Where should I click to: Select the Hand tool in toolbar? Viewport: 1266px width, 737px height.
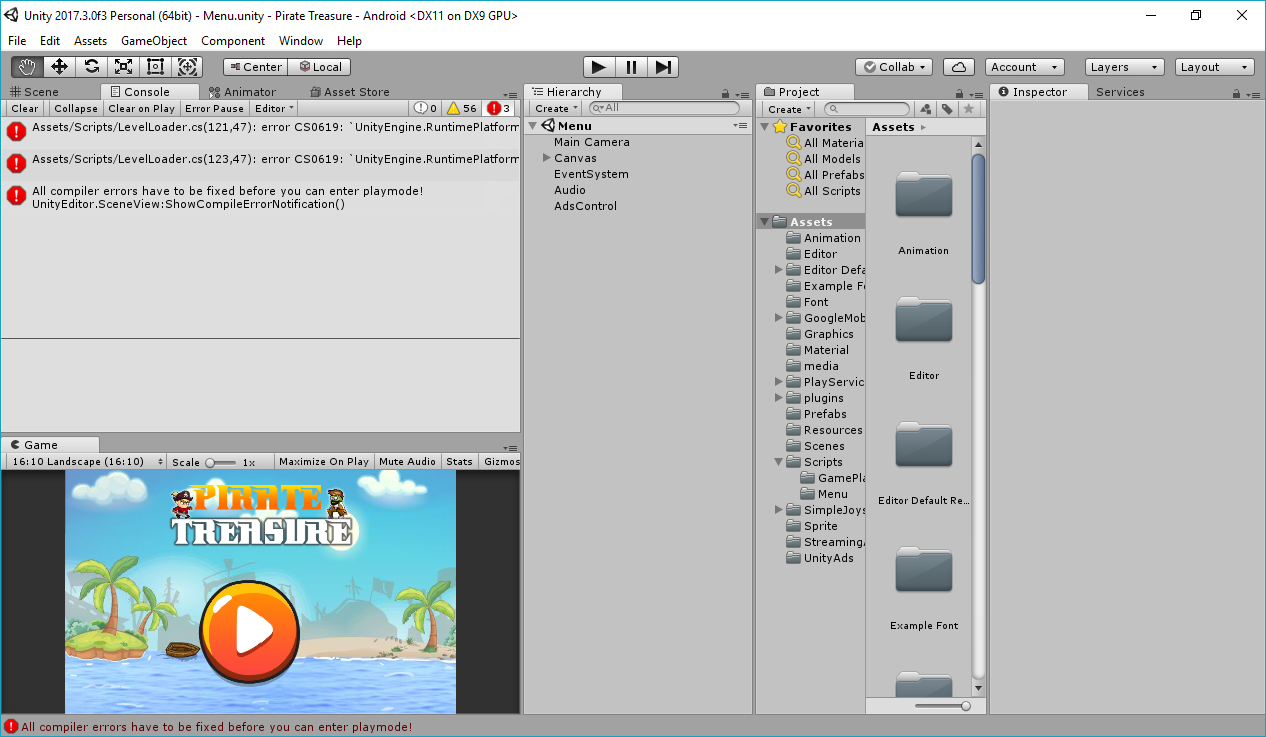[27, 67]
